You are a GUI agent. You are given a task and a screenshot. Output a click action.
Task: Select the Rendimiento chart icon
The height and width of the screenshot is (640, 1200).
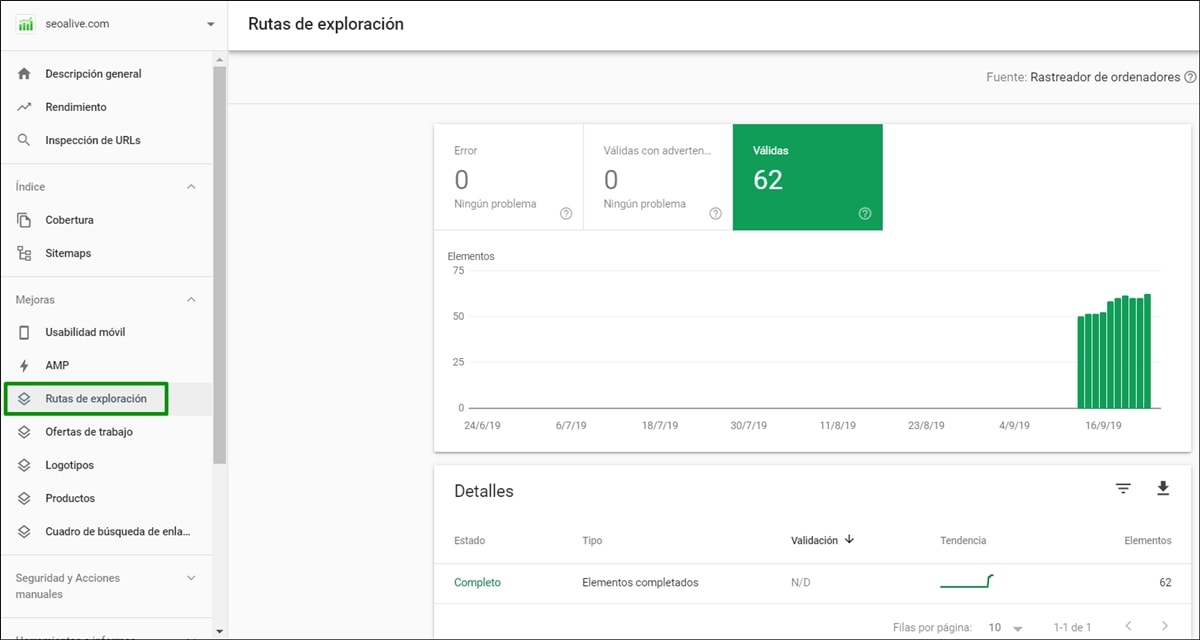[x=23, y=106]
